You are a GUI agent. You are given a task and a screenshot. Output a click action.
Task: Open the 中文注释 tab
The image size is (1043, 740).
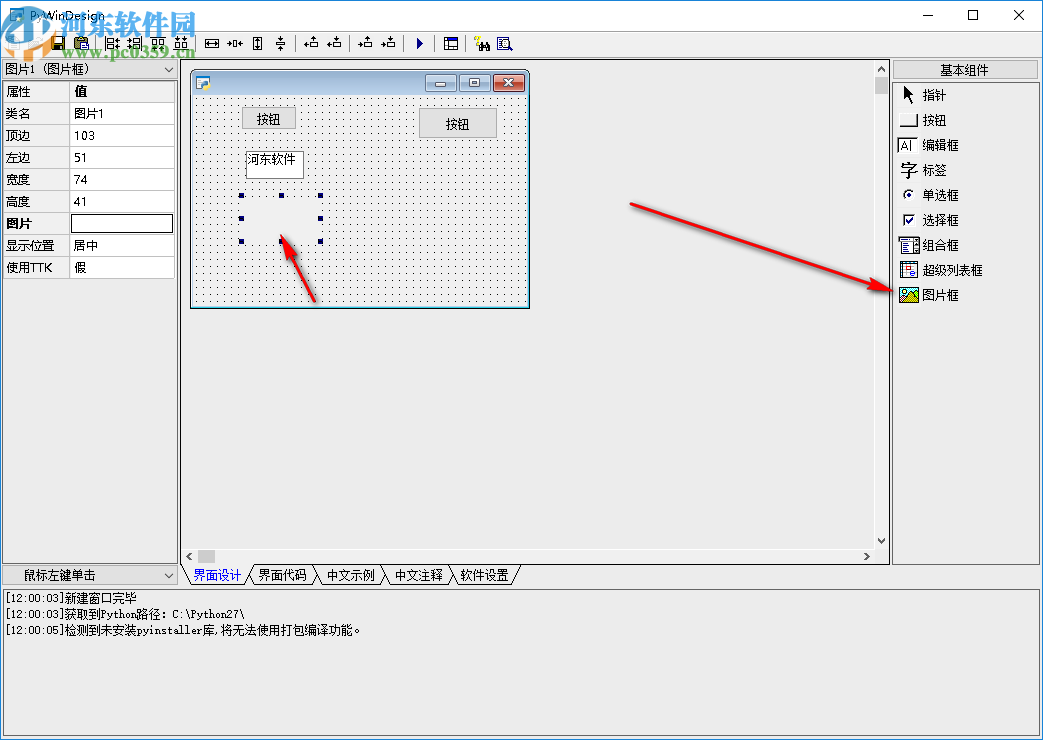418,575
